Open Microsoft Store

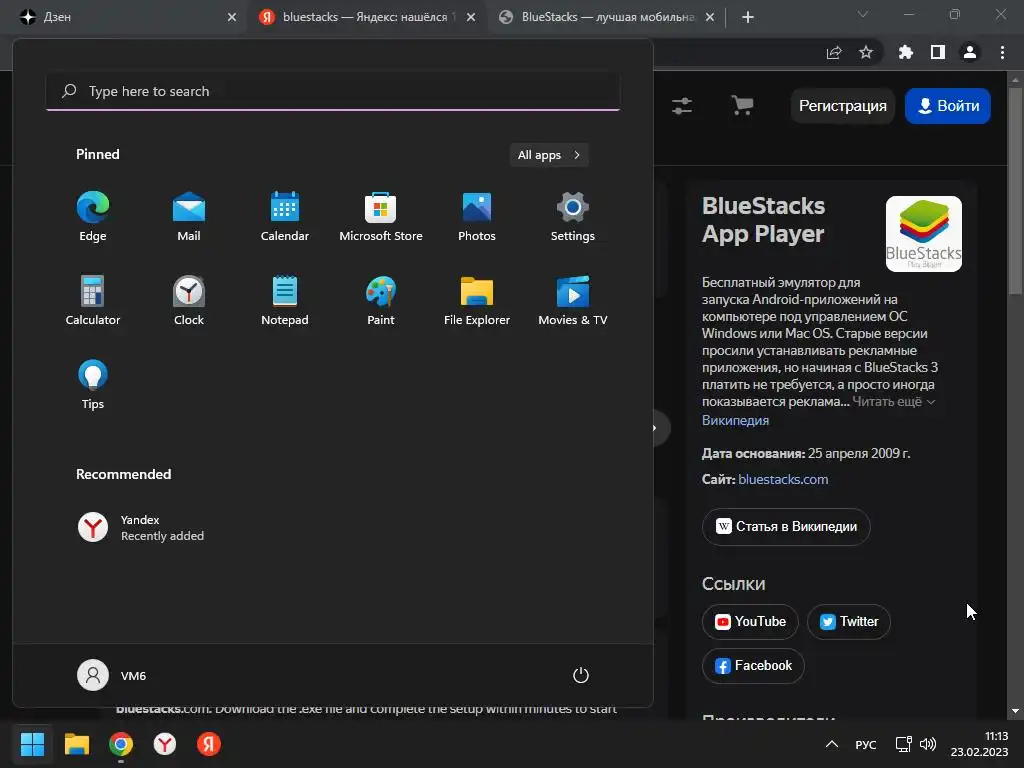381,217
